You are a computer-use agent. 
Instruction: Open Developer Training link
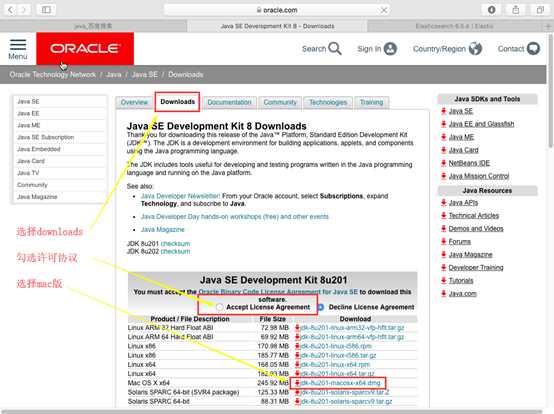pos(476,267)
